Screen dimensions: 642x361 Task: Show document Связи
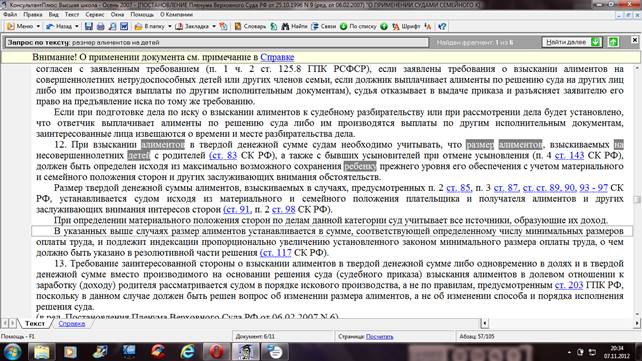323,26
